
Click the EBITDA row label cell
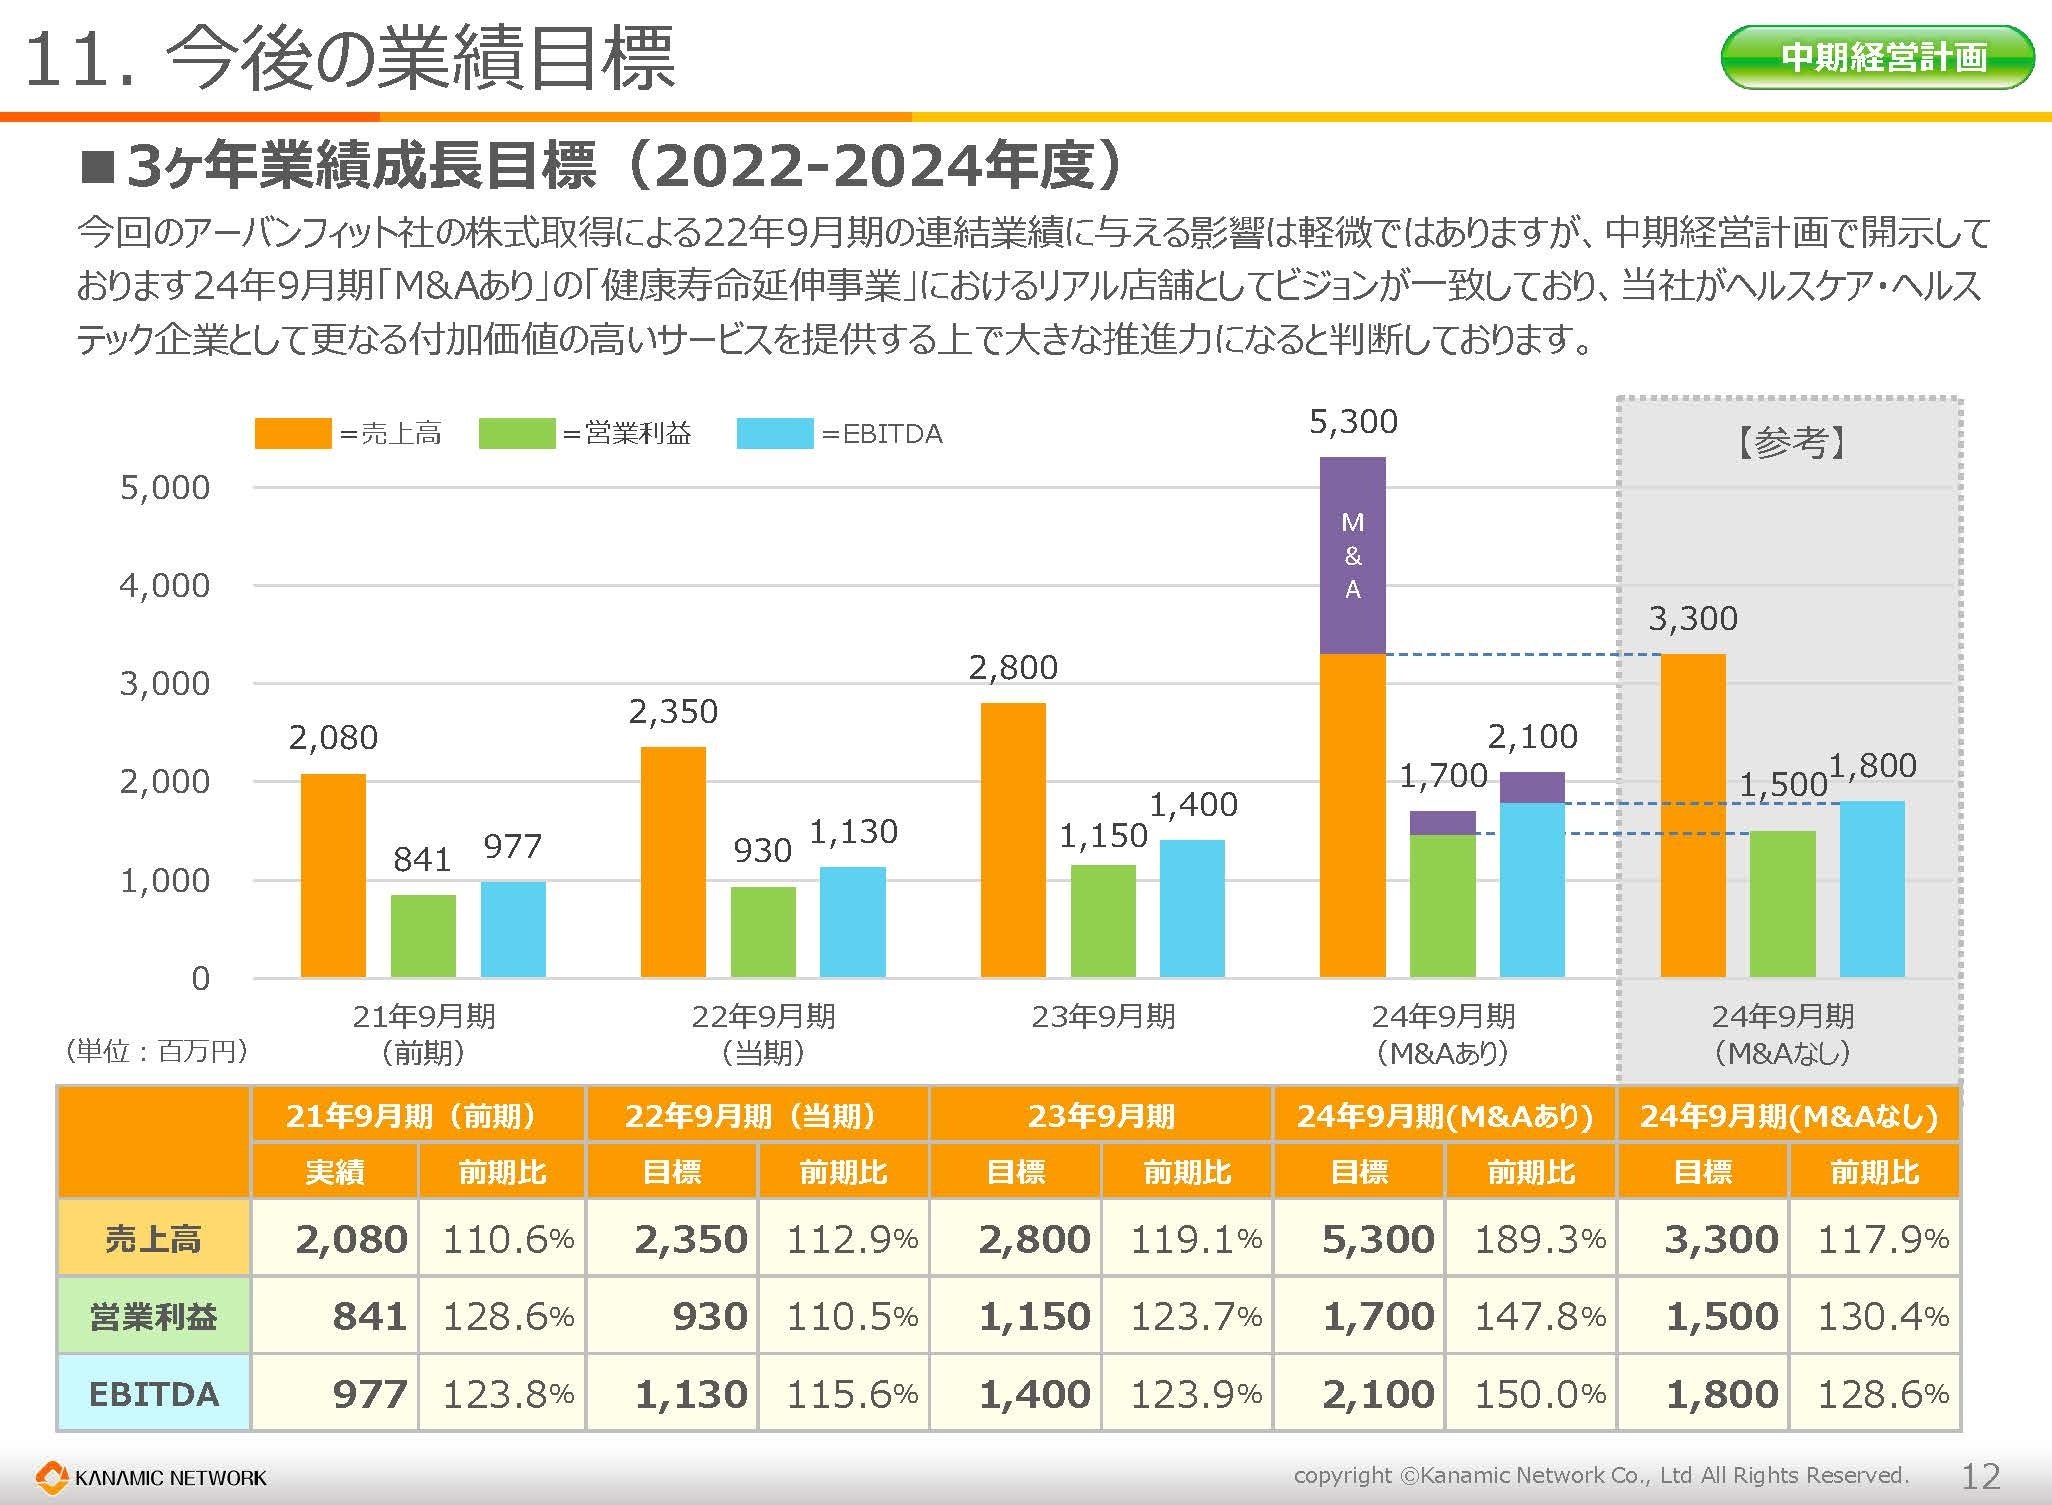[x=153, y=1394]
